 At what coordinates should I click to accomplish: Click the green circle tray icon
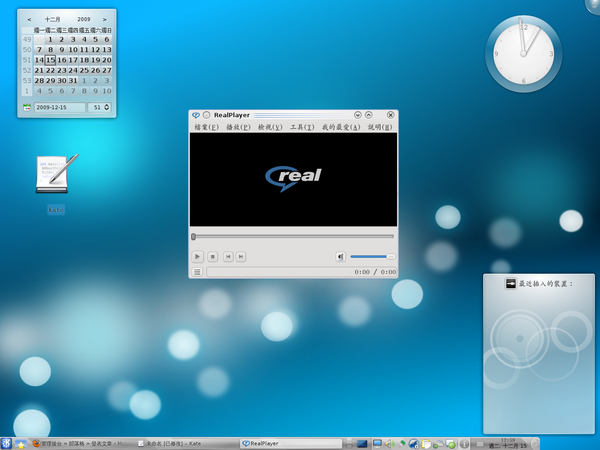(451, 444)
